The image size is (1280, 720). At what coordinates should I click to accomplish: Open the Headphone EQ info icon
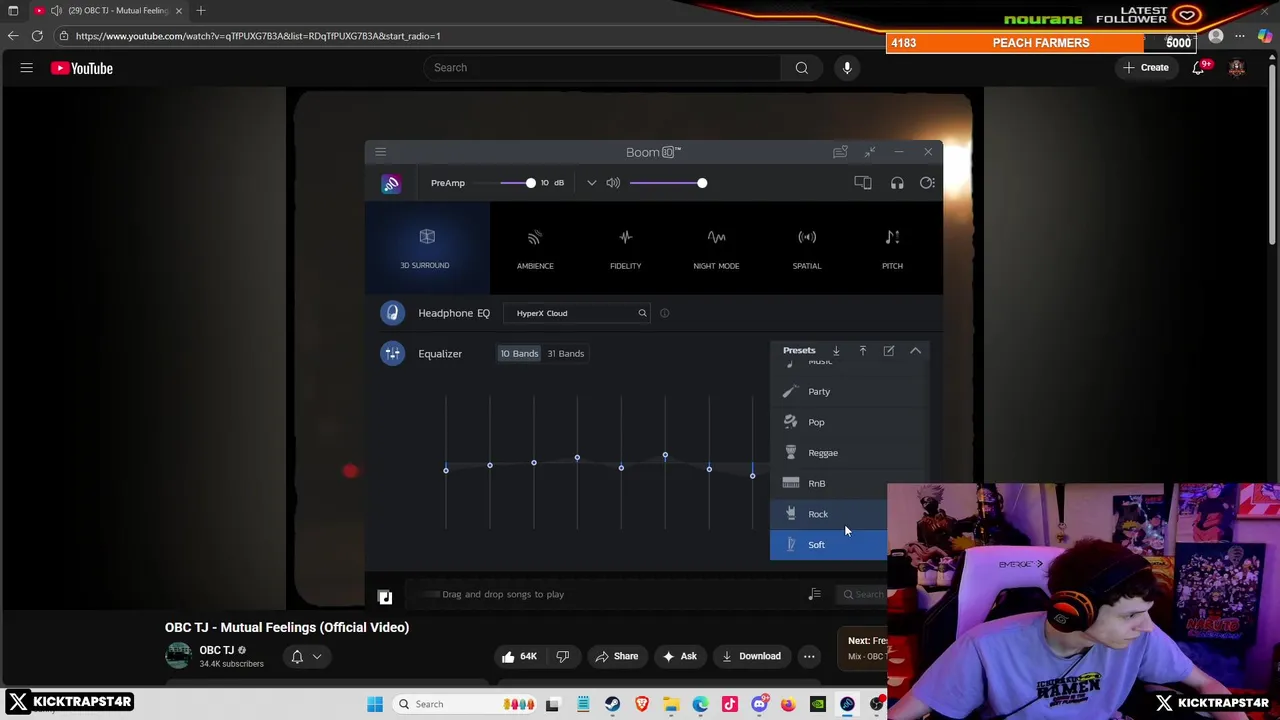(x=664, y=313)
